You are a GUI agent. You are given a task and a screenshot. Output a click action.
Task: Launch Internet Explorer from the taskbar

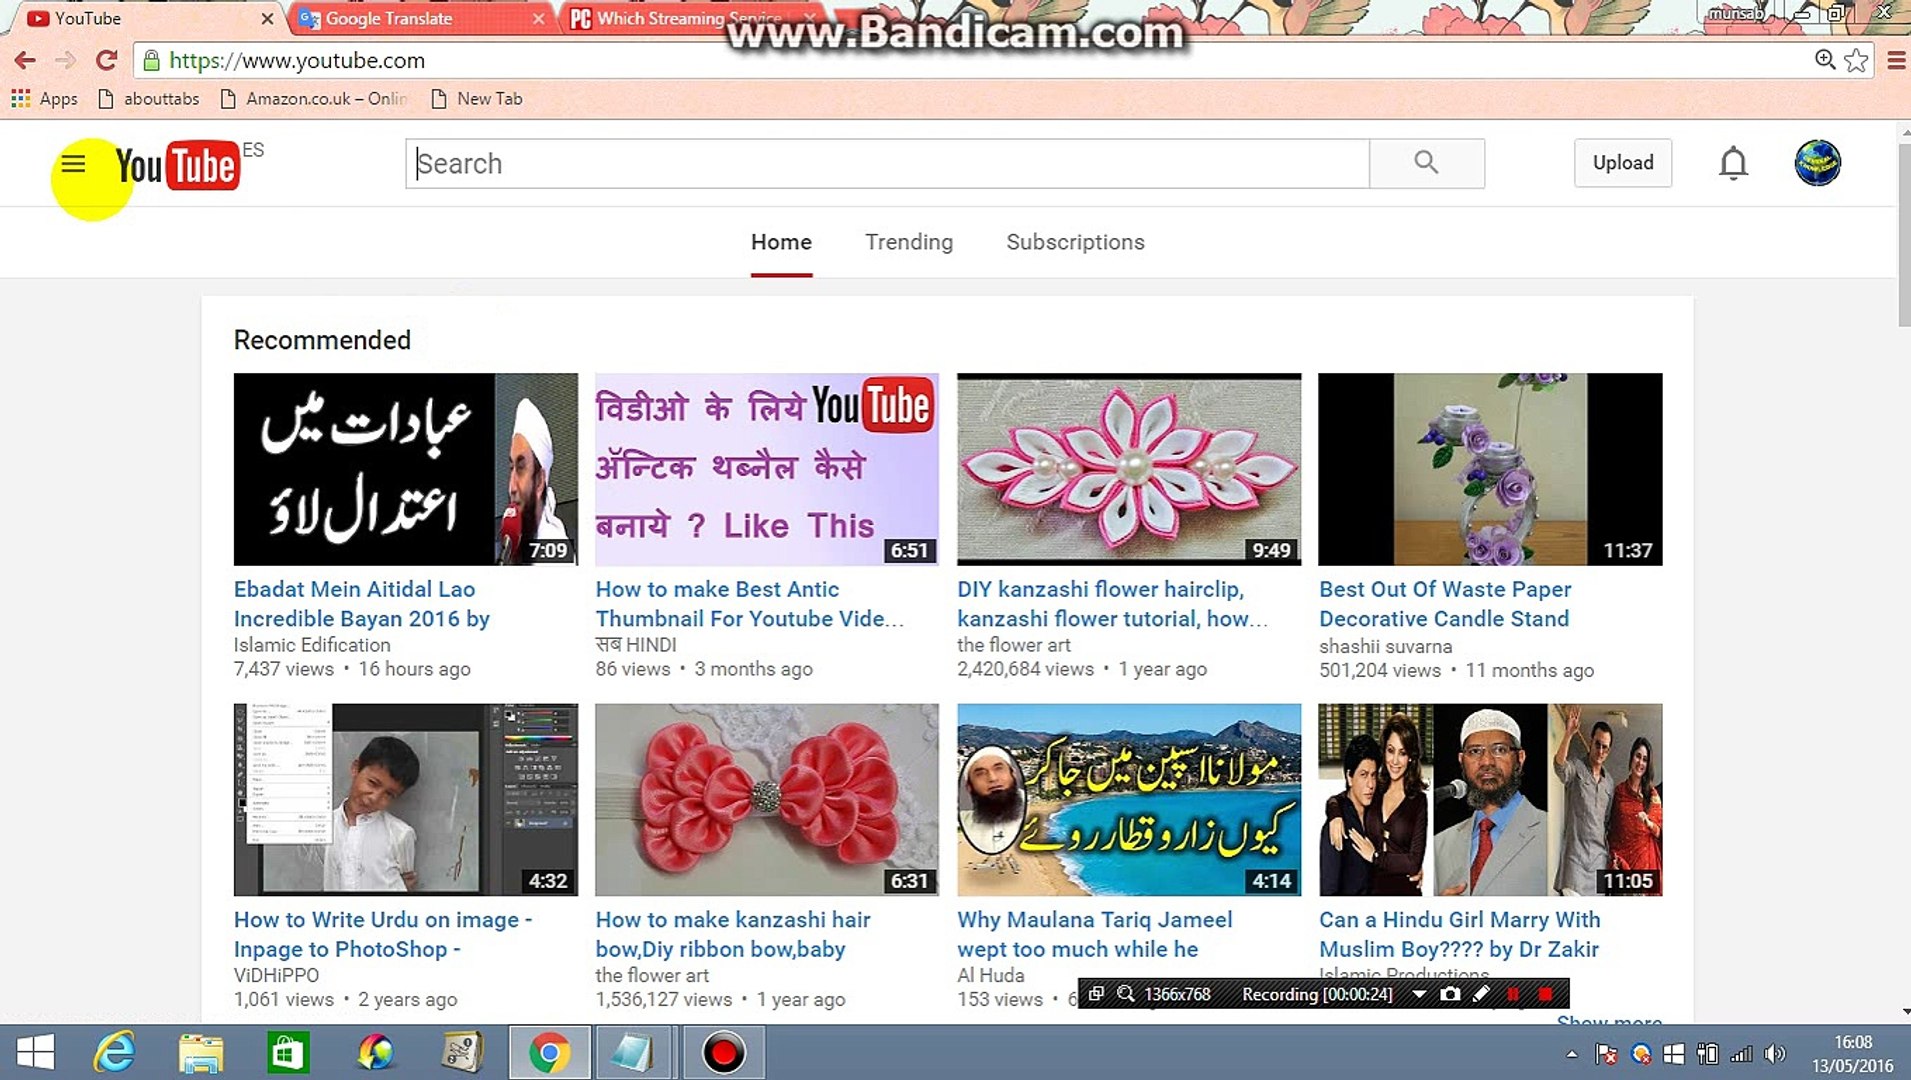pyautogui.click(x=114, y=1052)
